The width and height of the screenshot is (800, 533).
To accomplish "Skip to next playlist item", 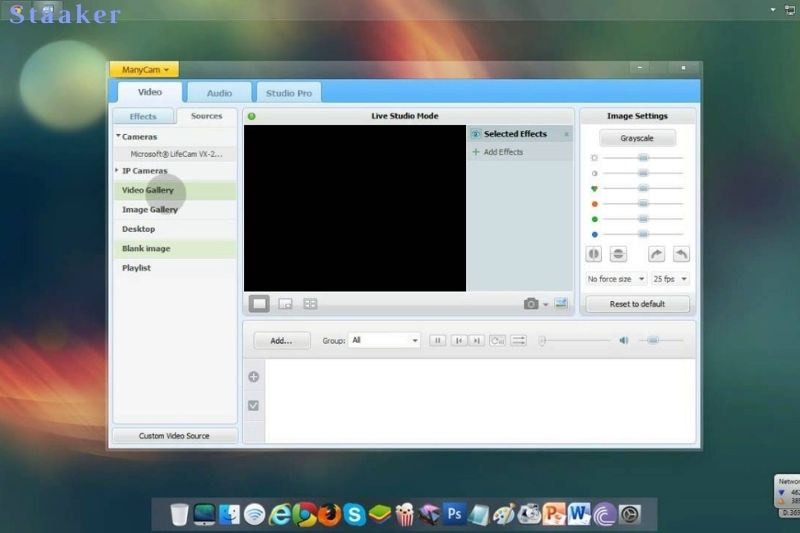I will click(x=476, y=340).
